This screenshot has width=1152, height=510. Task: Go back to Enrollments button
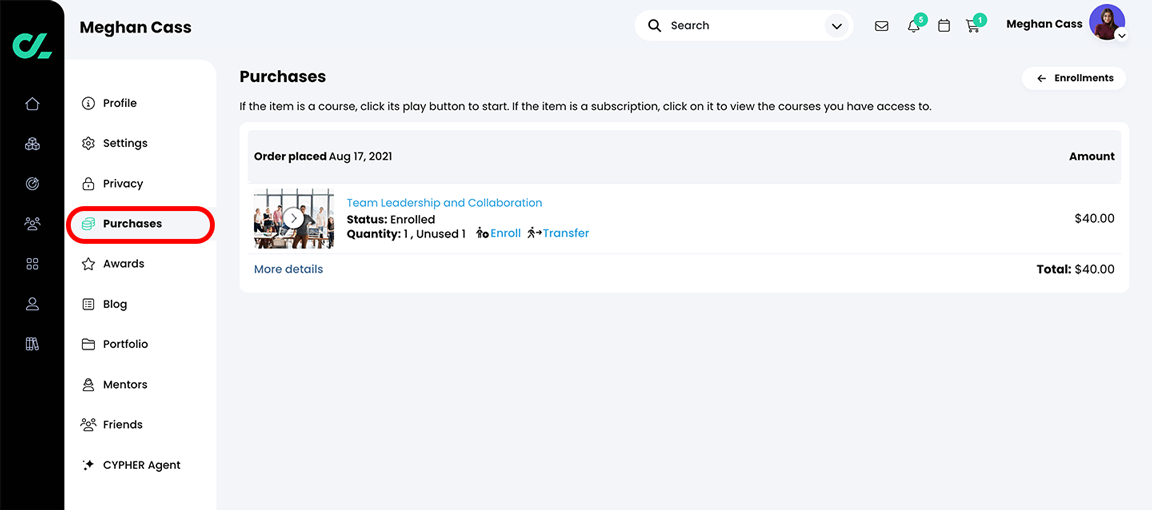(1073, 78)
